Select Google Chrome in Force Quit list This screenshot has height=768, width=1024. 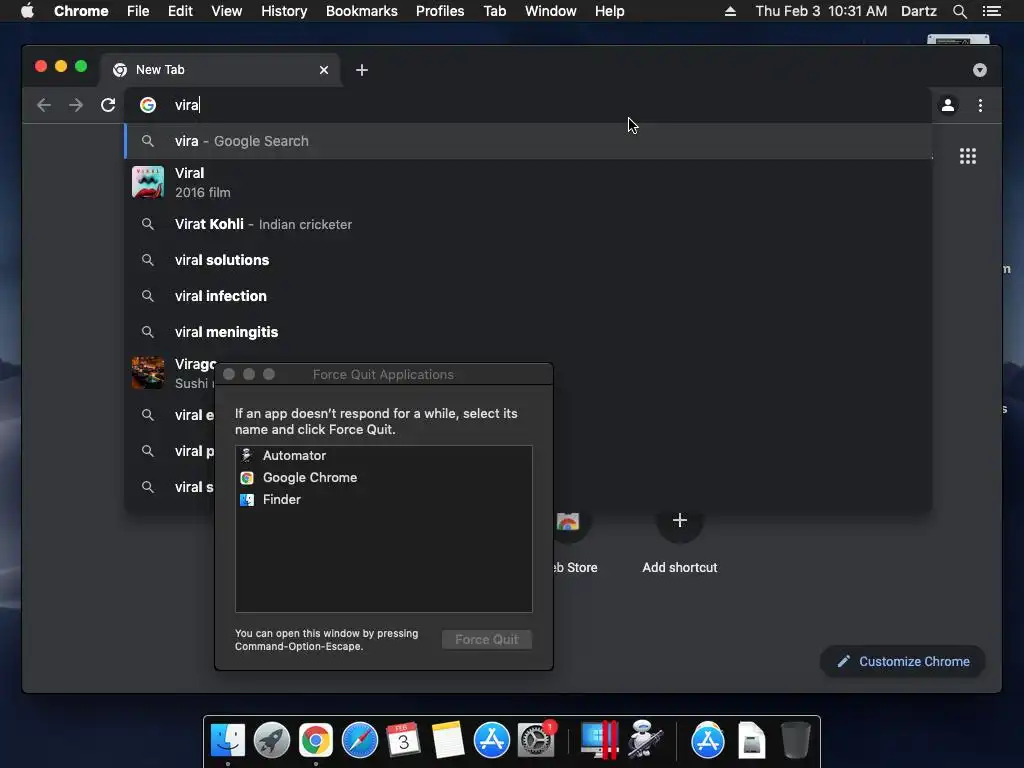(x=383, y=478)
